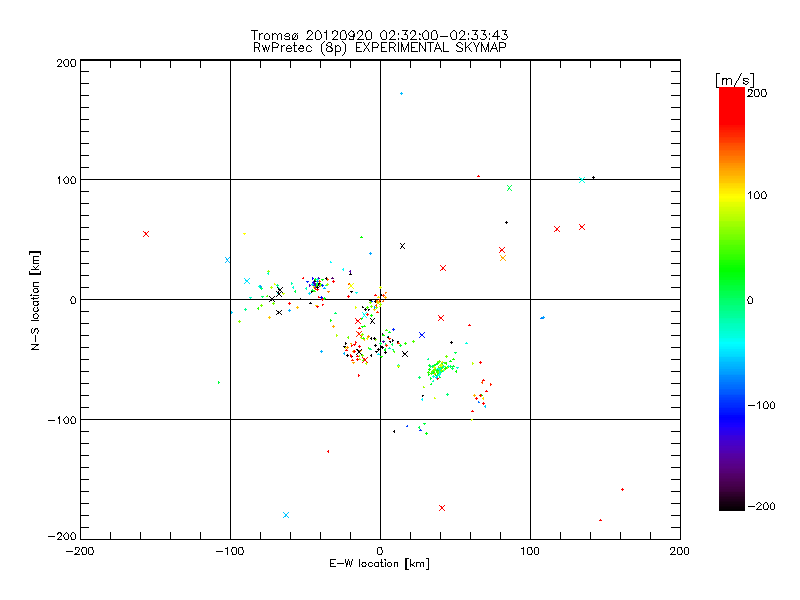
Task: Click the '-100' label on the colorbar
Action: point(762,405)
